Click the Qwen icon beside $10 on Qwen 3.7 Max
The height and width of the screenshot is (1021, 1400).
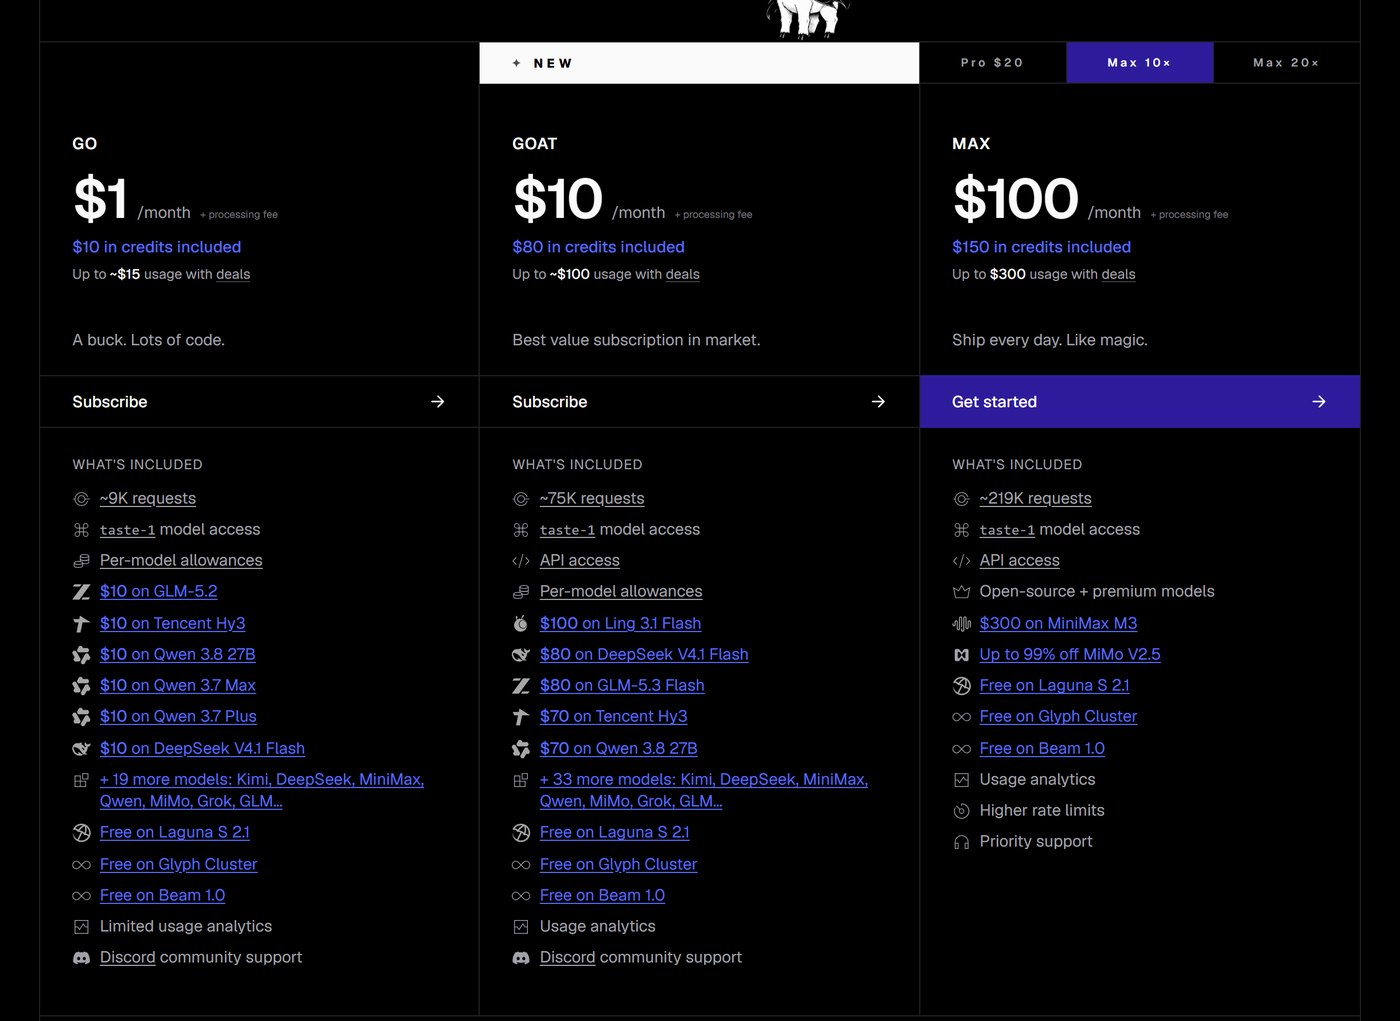tap(82, 685)
